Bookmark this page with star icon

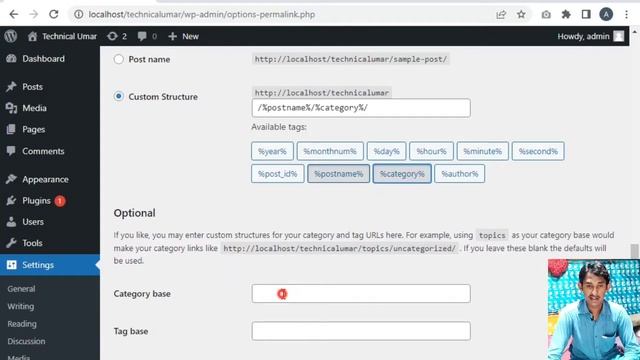point(521,15)
